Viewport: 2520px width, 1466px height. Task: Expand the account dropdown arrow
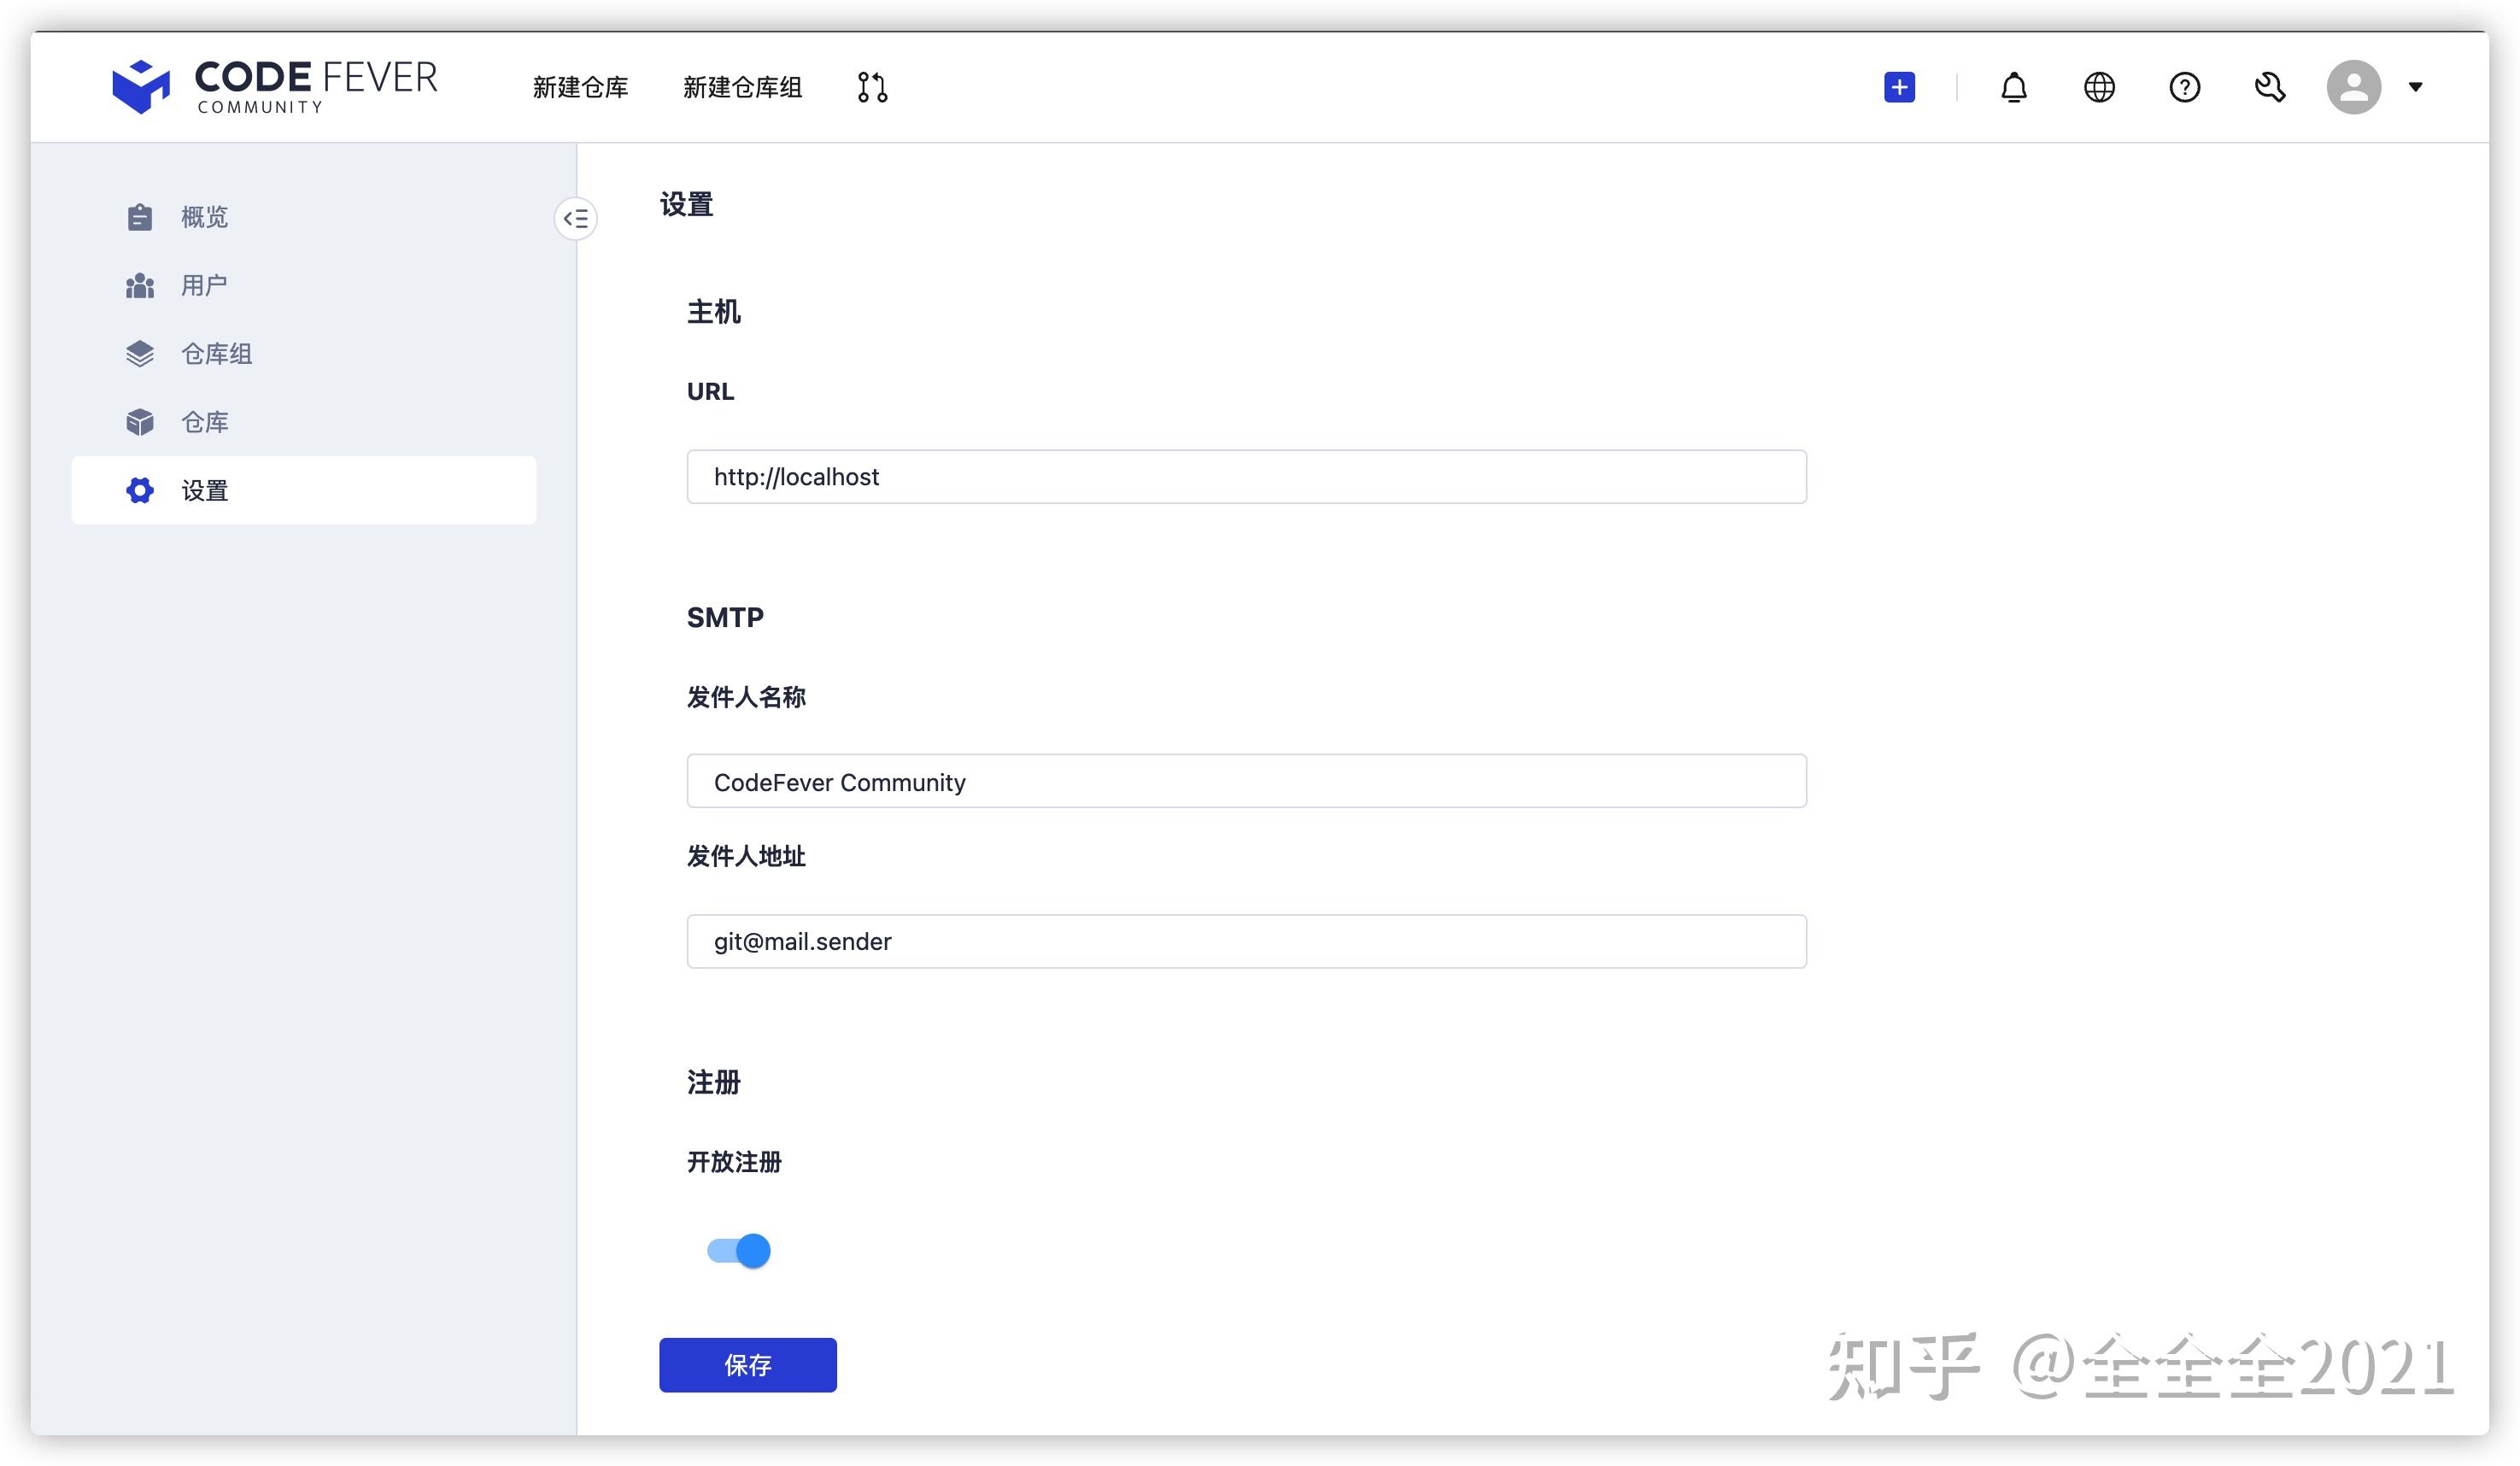(2415, 87)
